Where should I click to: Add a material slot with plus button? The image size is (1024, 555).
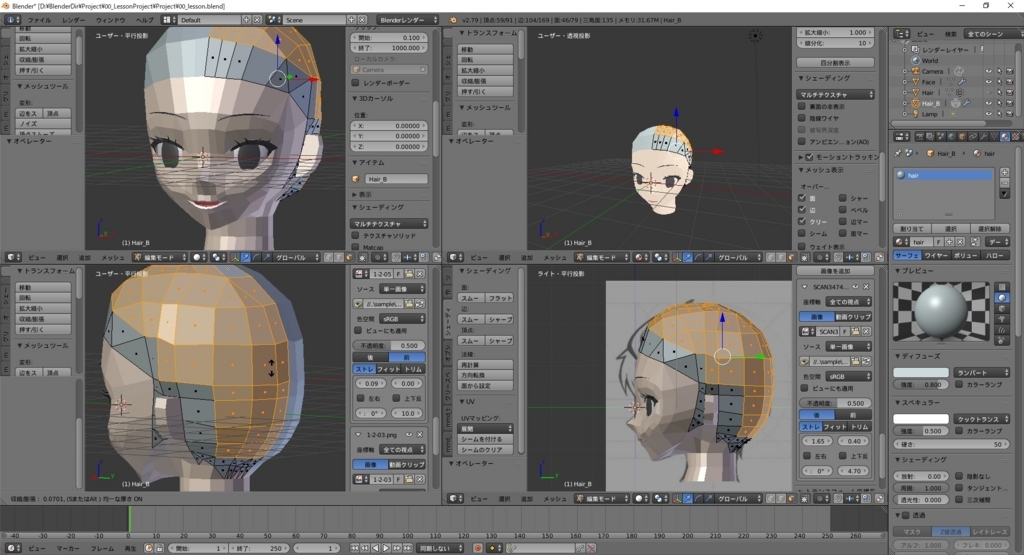[x=1004, y=173]
